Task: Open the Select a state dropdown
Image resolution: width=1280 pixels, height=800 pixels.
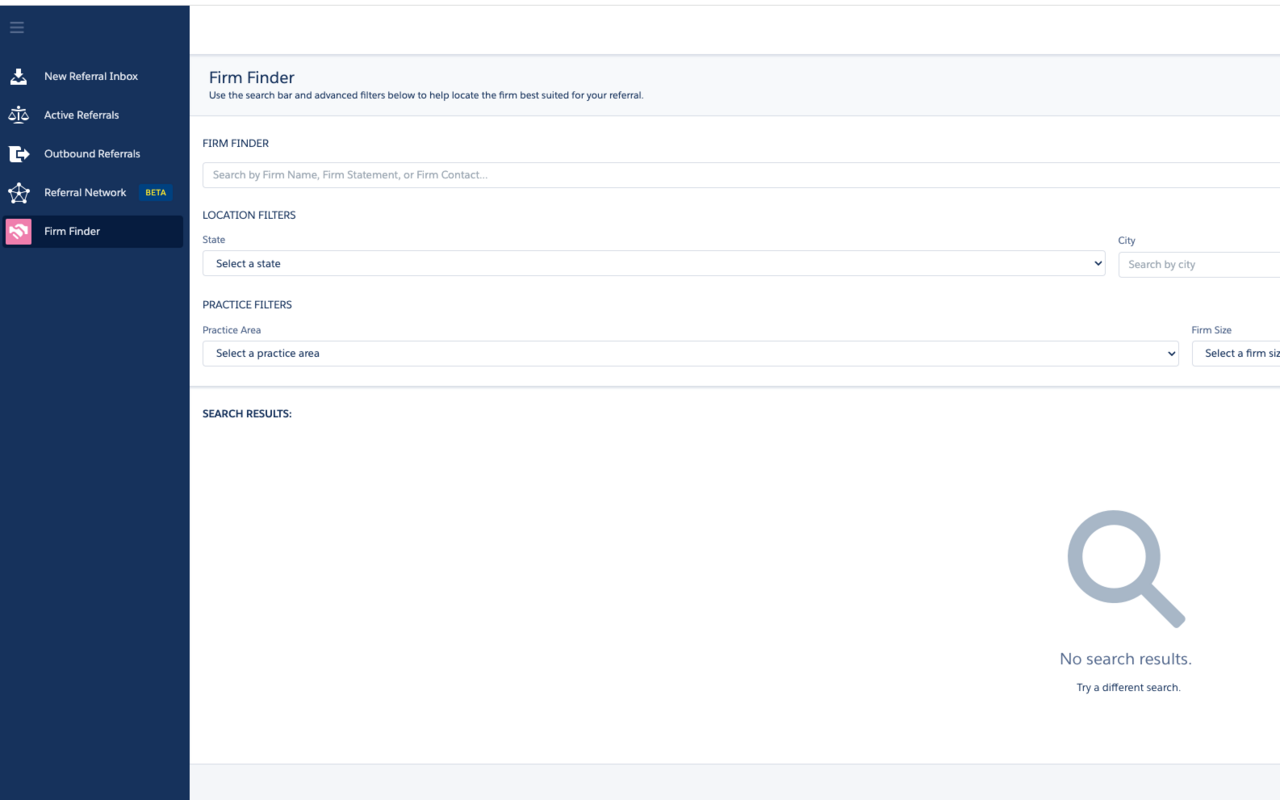Action: tap(654, 263)
